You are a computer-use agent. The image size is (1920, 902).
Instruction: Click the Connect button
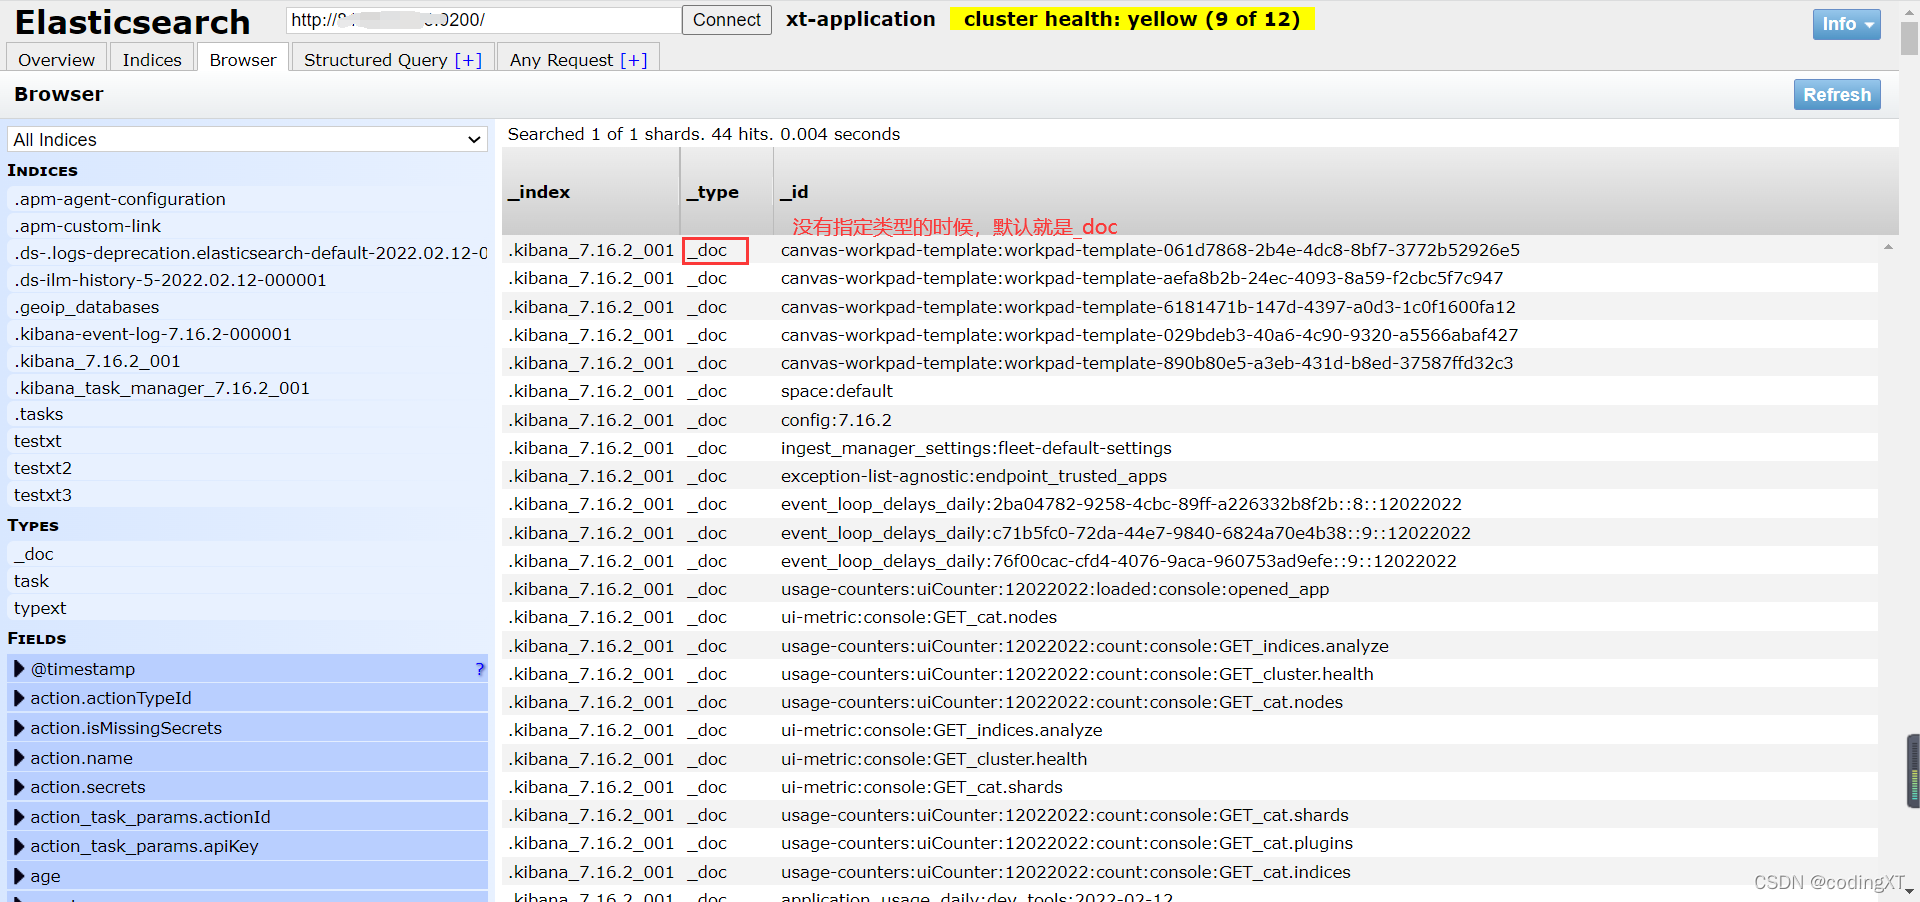[x=726, y=20]
